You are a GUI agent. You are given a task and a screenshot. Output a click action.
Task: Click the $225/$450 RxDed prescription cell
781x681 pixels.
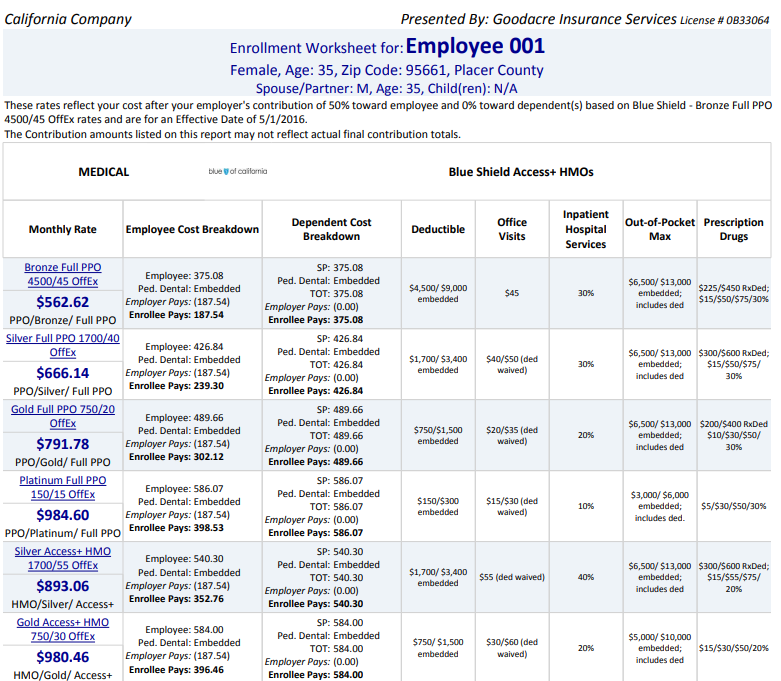[734, 293]
